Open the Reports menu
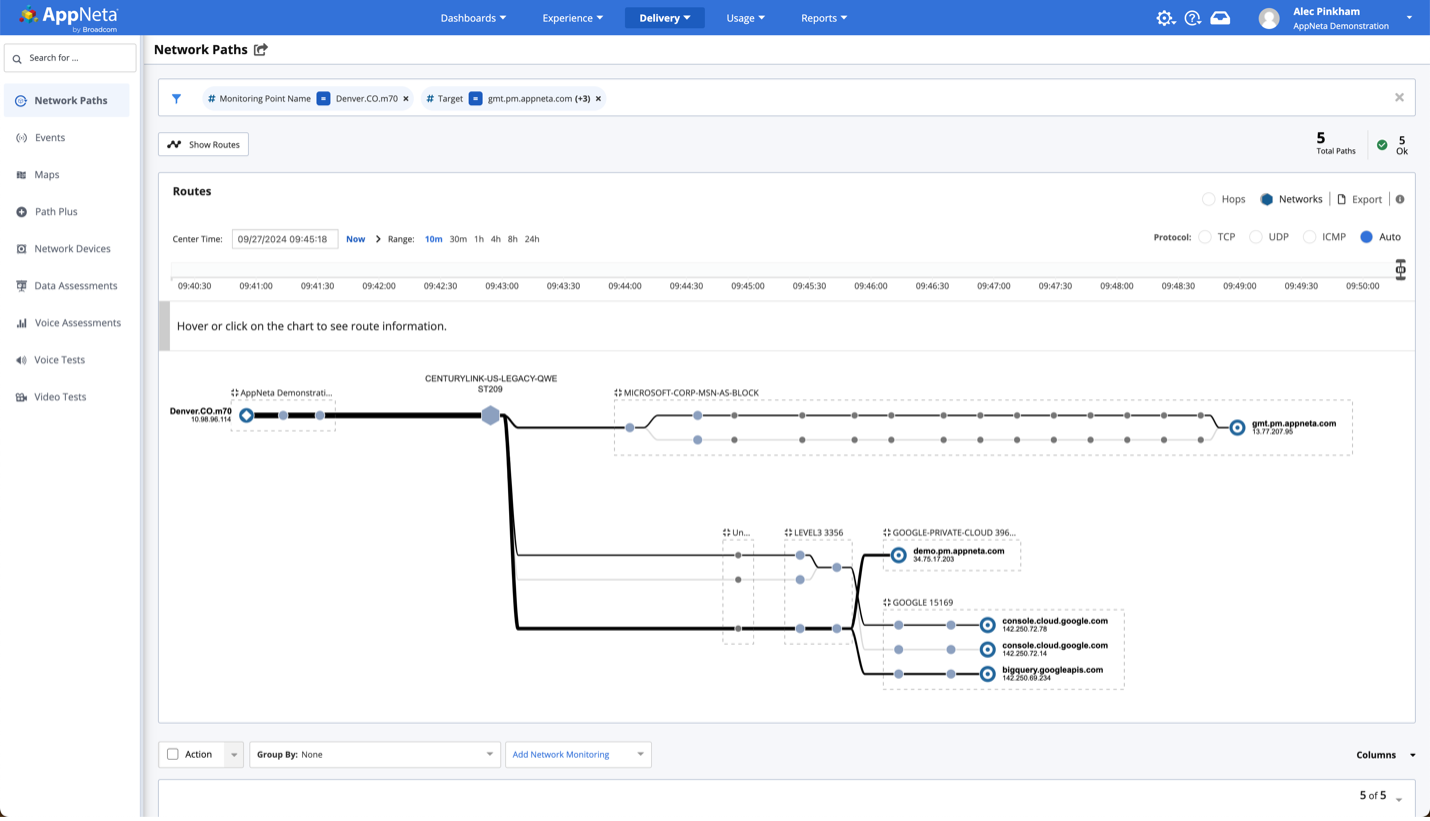 823,18
